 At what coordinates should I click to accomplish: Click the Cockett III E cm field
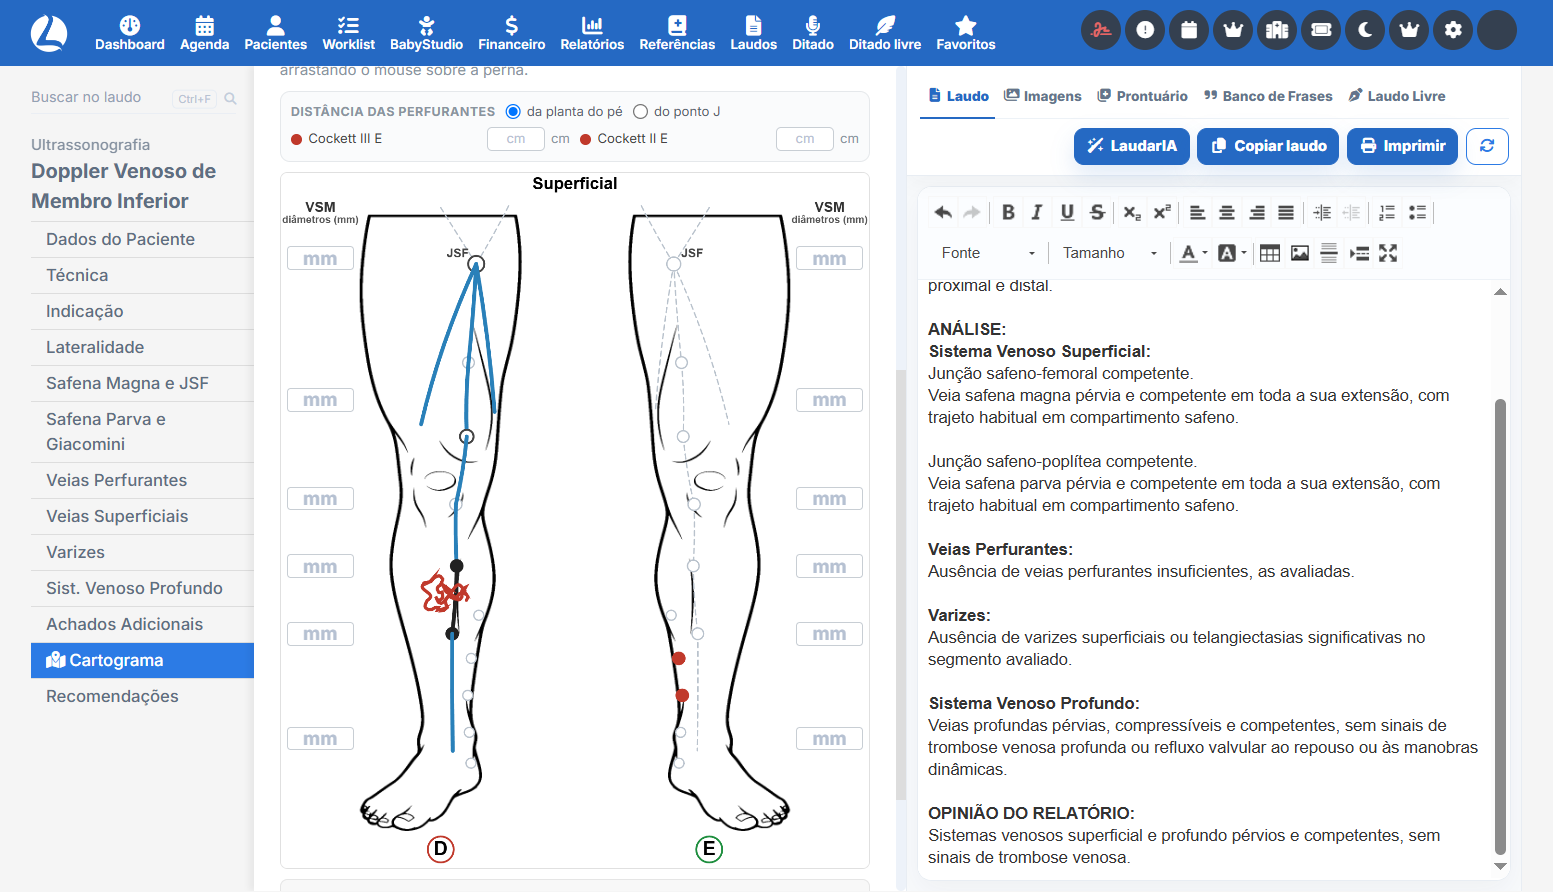tap(516, 139)
